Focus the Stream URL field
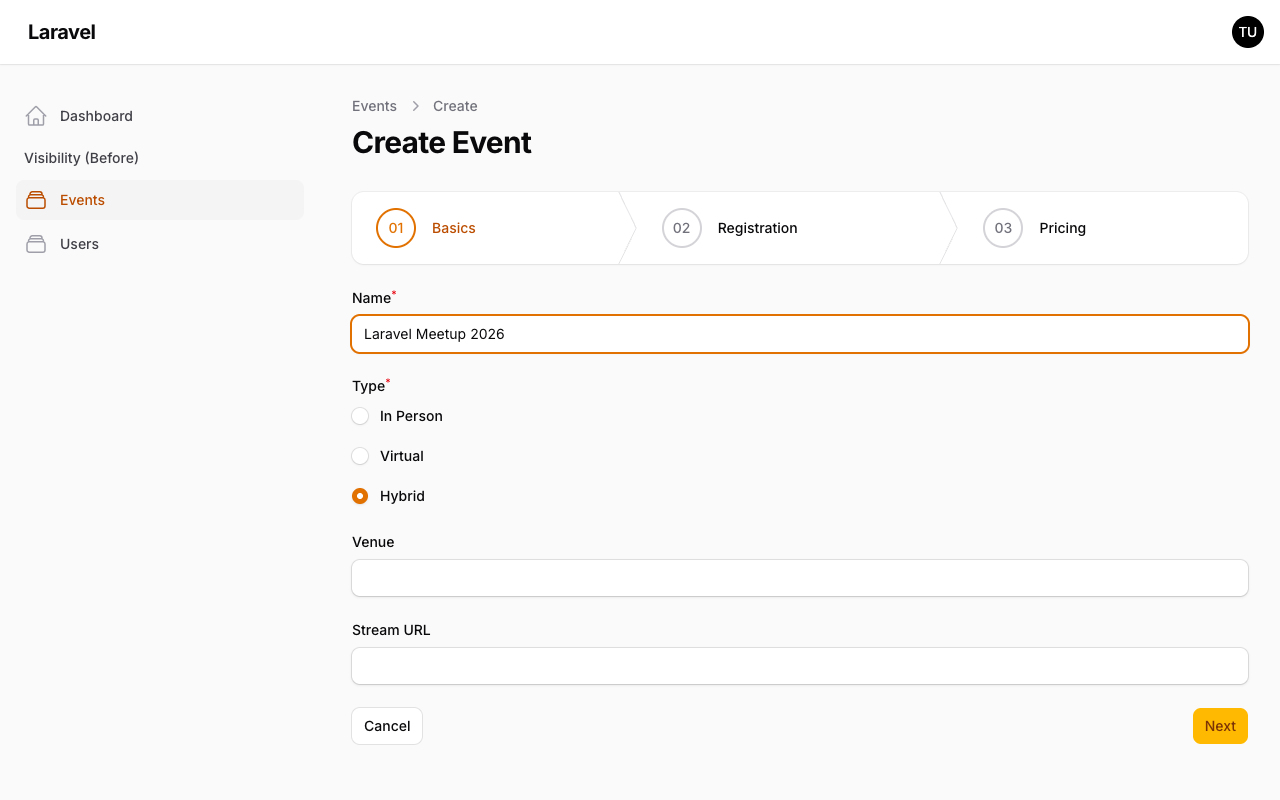The height and width of the screenshot is (800, 1280). coord(799,666)
